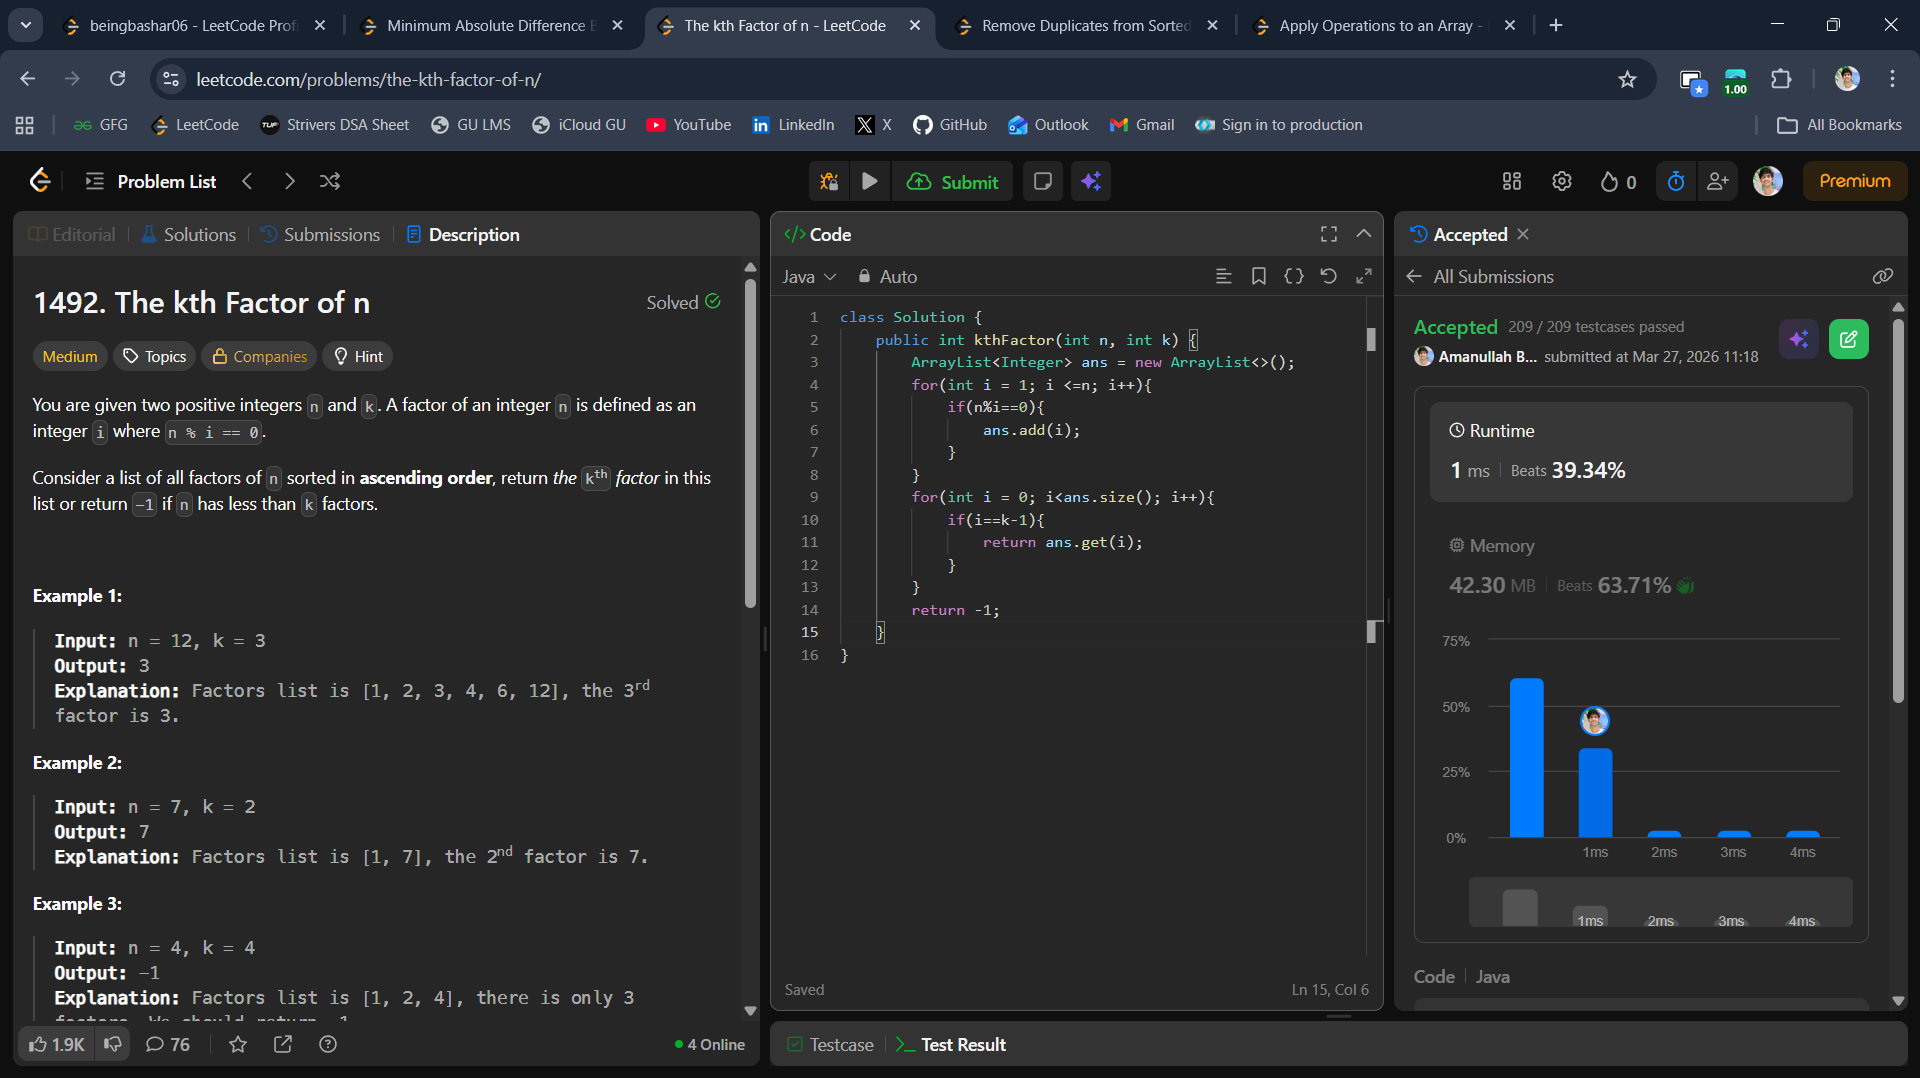Toggle the dislike thumbs-down button

pos(113,1044)
